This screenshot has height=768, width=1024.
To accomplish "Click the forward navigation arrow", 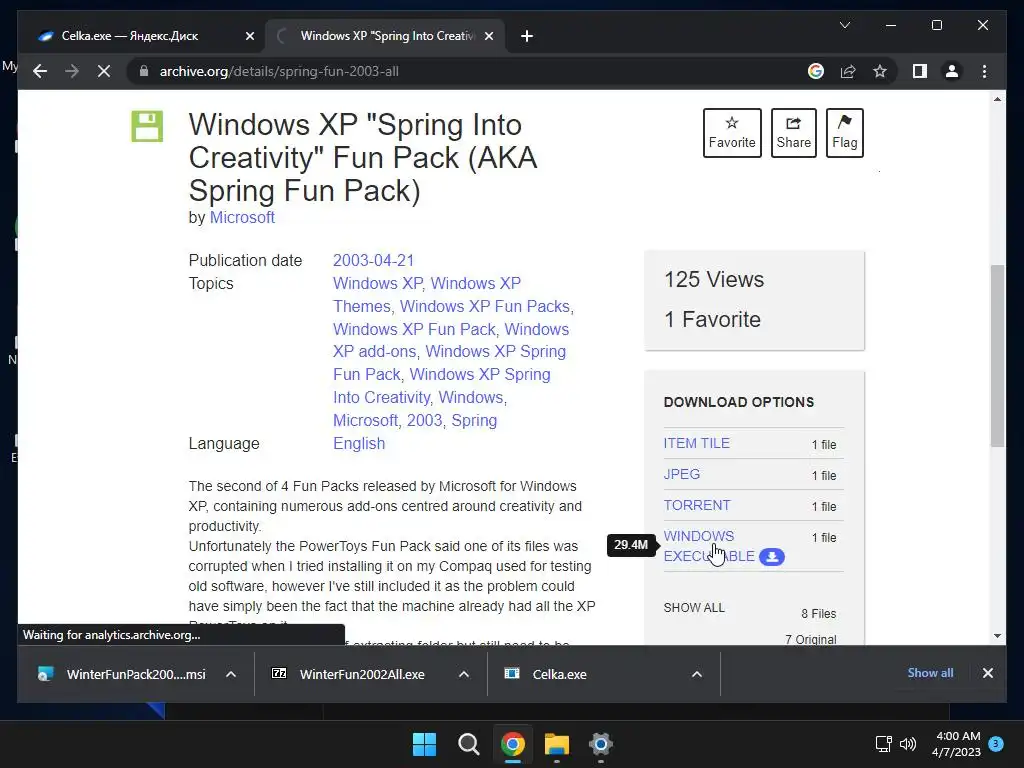I will [x=72, y=71].
